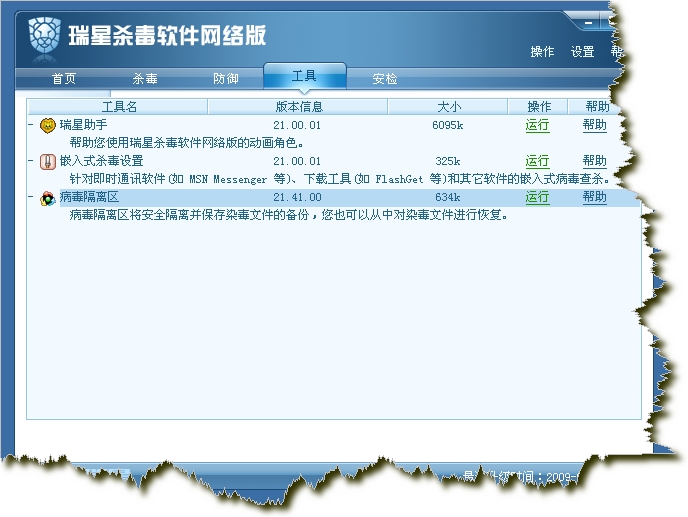Sort by the 工具名 column header
The width and height of the screenshot is (688, 517).
118,107
